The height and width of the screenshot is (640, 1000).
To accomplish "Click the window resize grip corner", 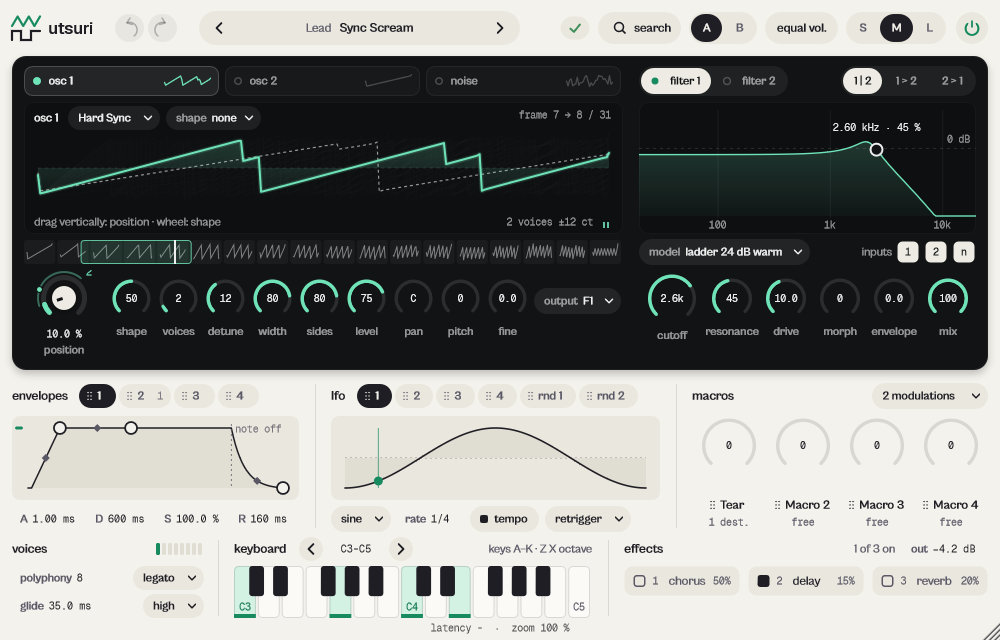I will pyautogui.click(x=992, y=632).
